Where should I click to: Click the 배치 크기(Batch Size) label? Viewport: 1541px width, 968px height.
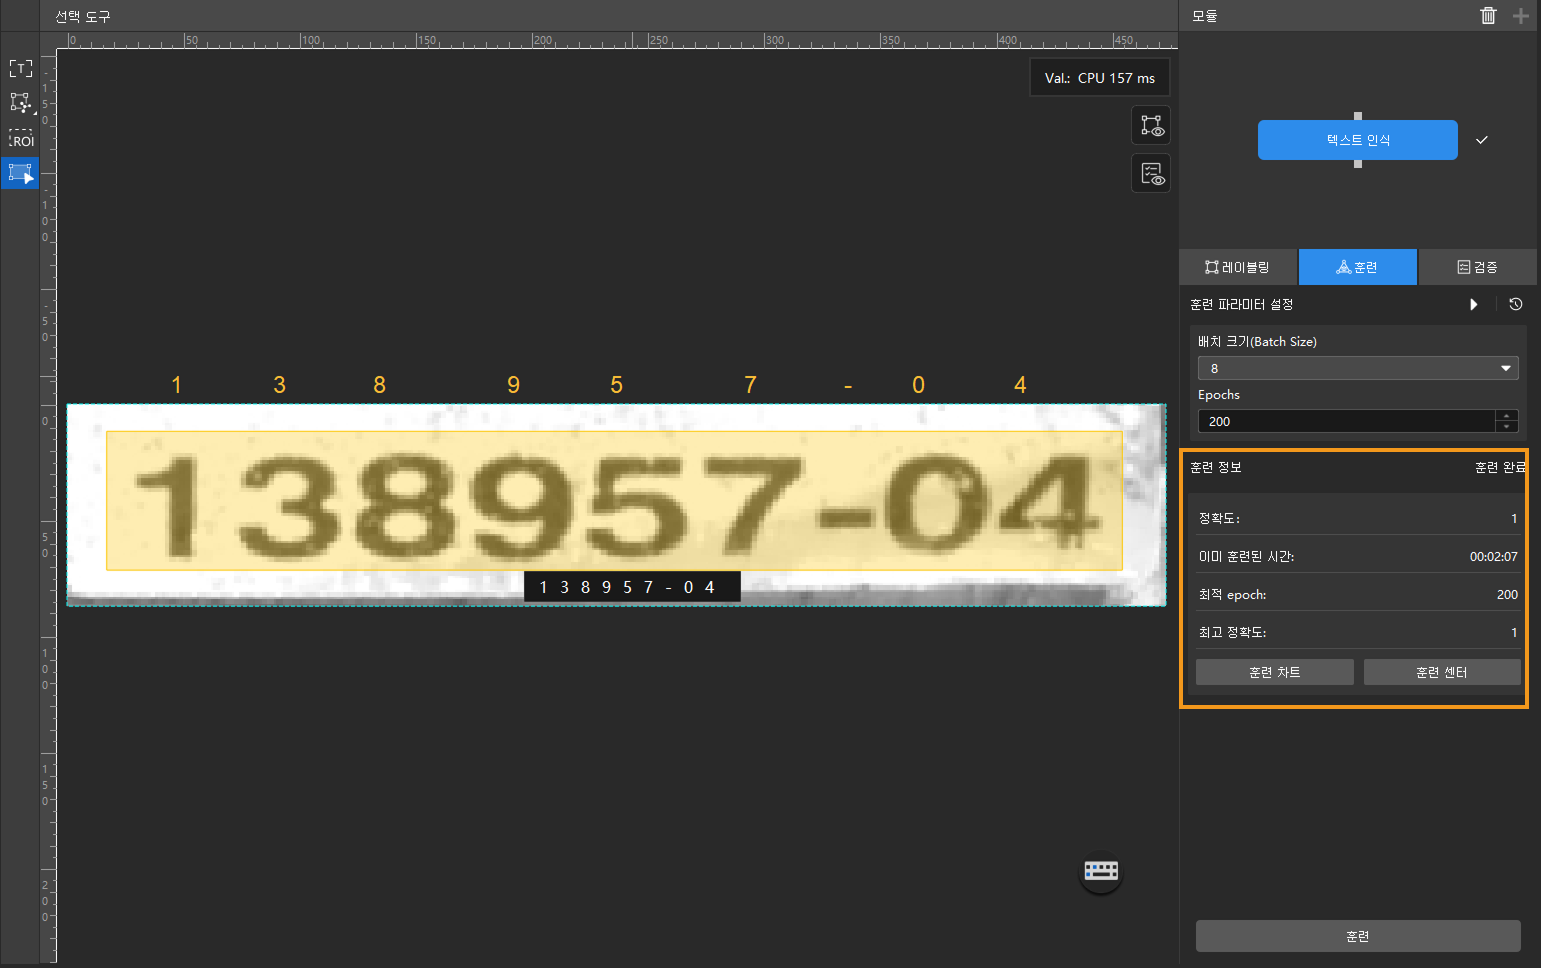[1257, 341]
